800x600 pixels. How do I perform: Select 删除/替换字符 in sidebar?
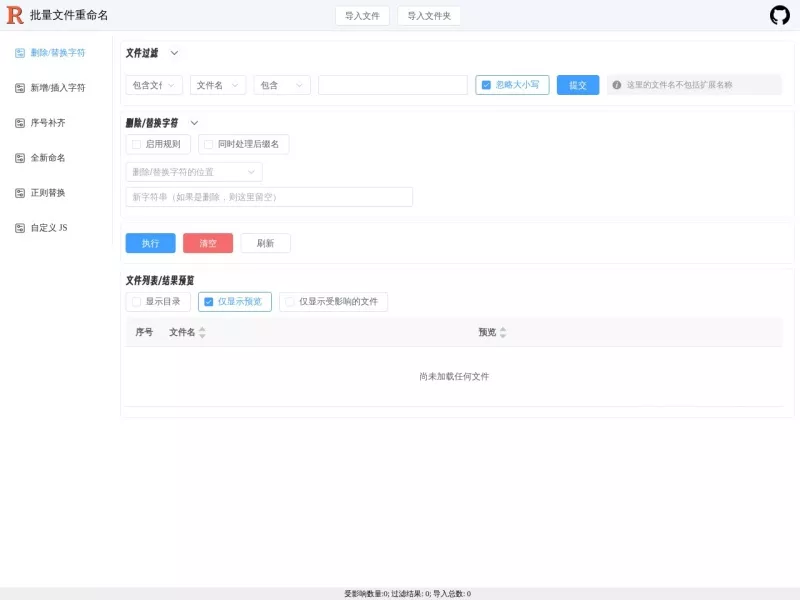coord(58,53)
